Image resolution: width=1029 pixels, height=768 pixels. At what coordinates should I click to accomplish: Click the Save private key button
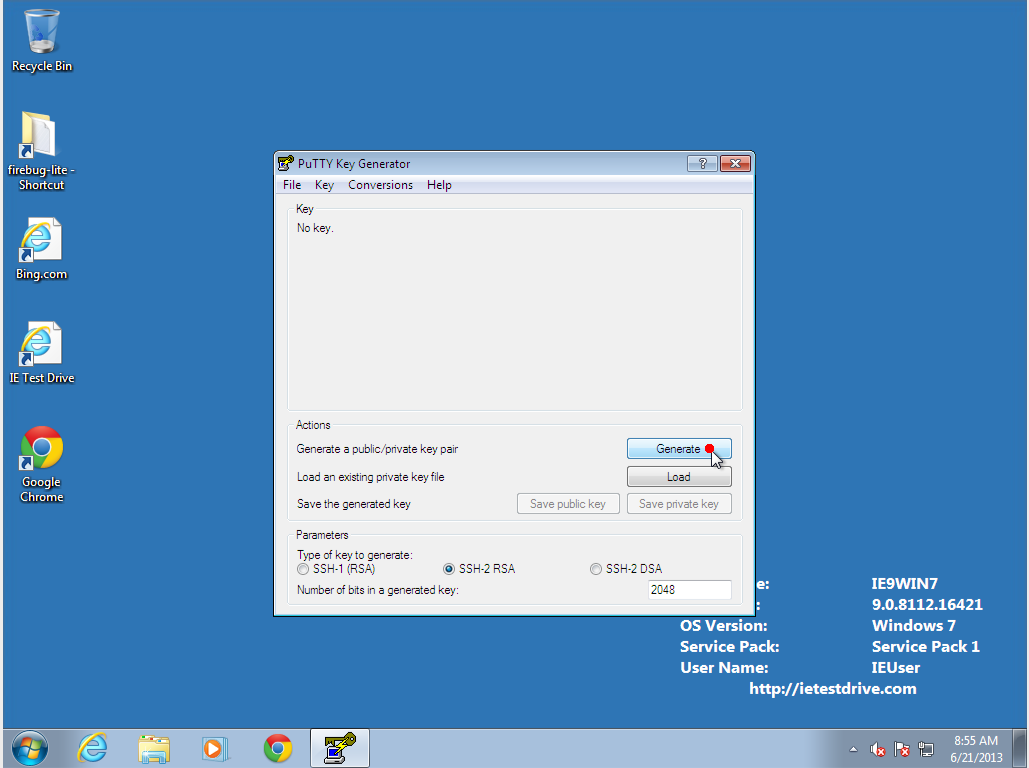pyautogui.click(x=679, y=504)
